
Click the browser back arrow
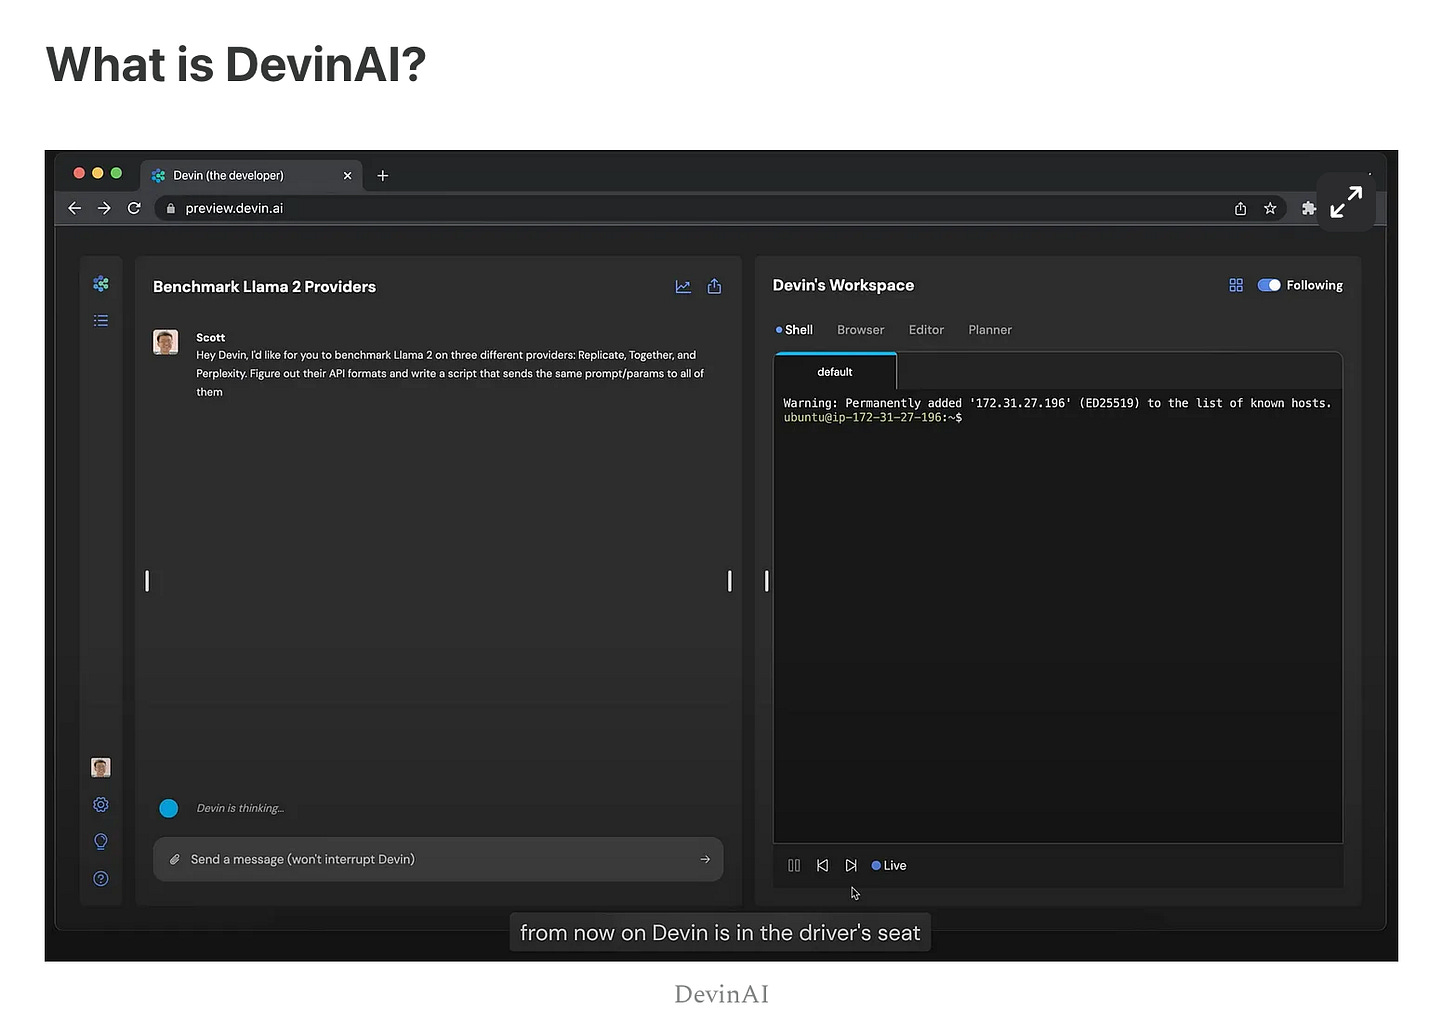pyautogui.click(x=74, y=208)
